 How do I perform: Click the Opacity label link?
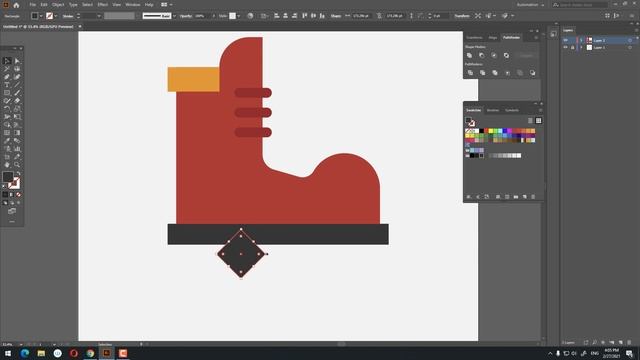pyautogui.click(x=185, y=16)
